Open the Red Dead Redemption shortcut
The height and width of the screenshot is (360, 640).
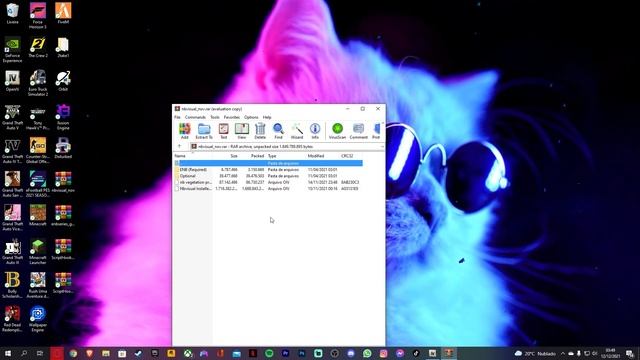[x=12, y=319]
